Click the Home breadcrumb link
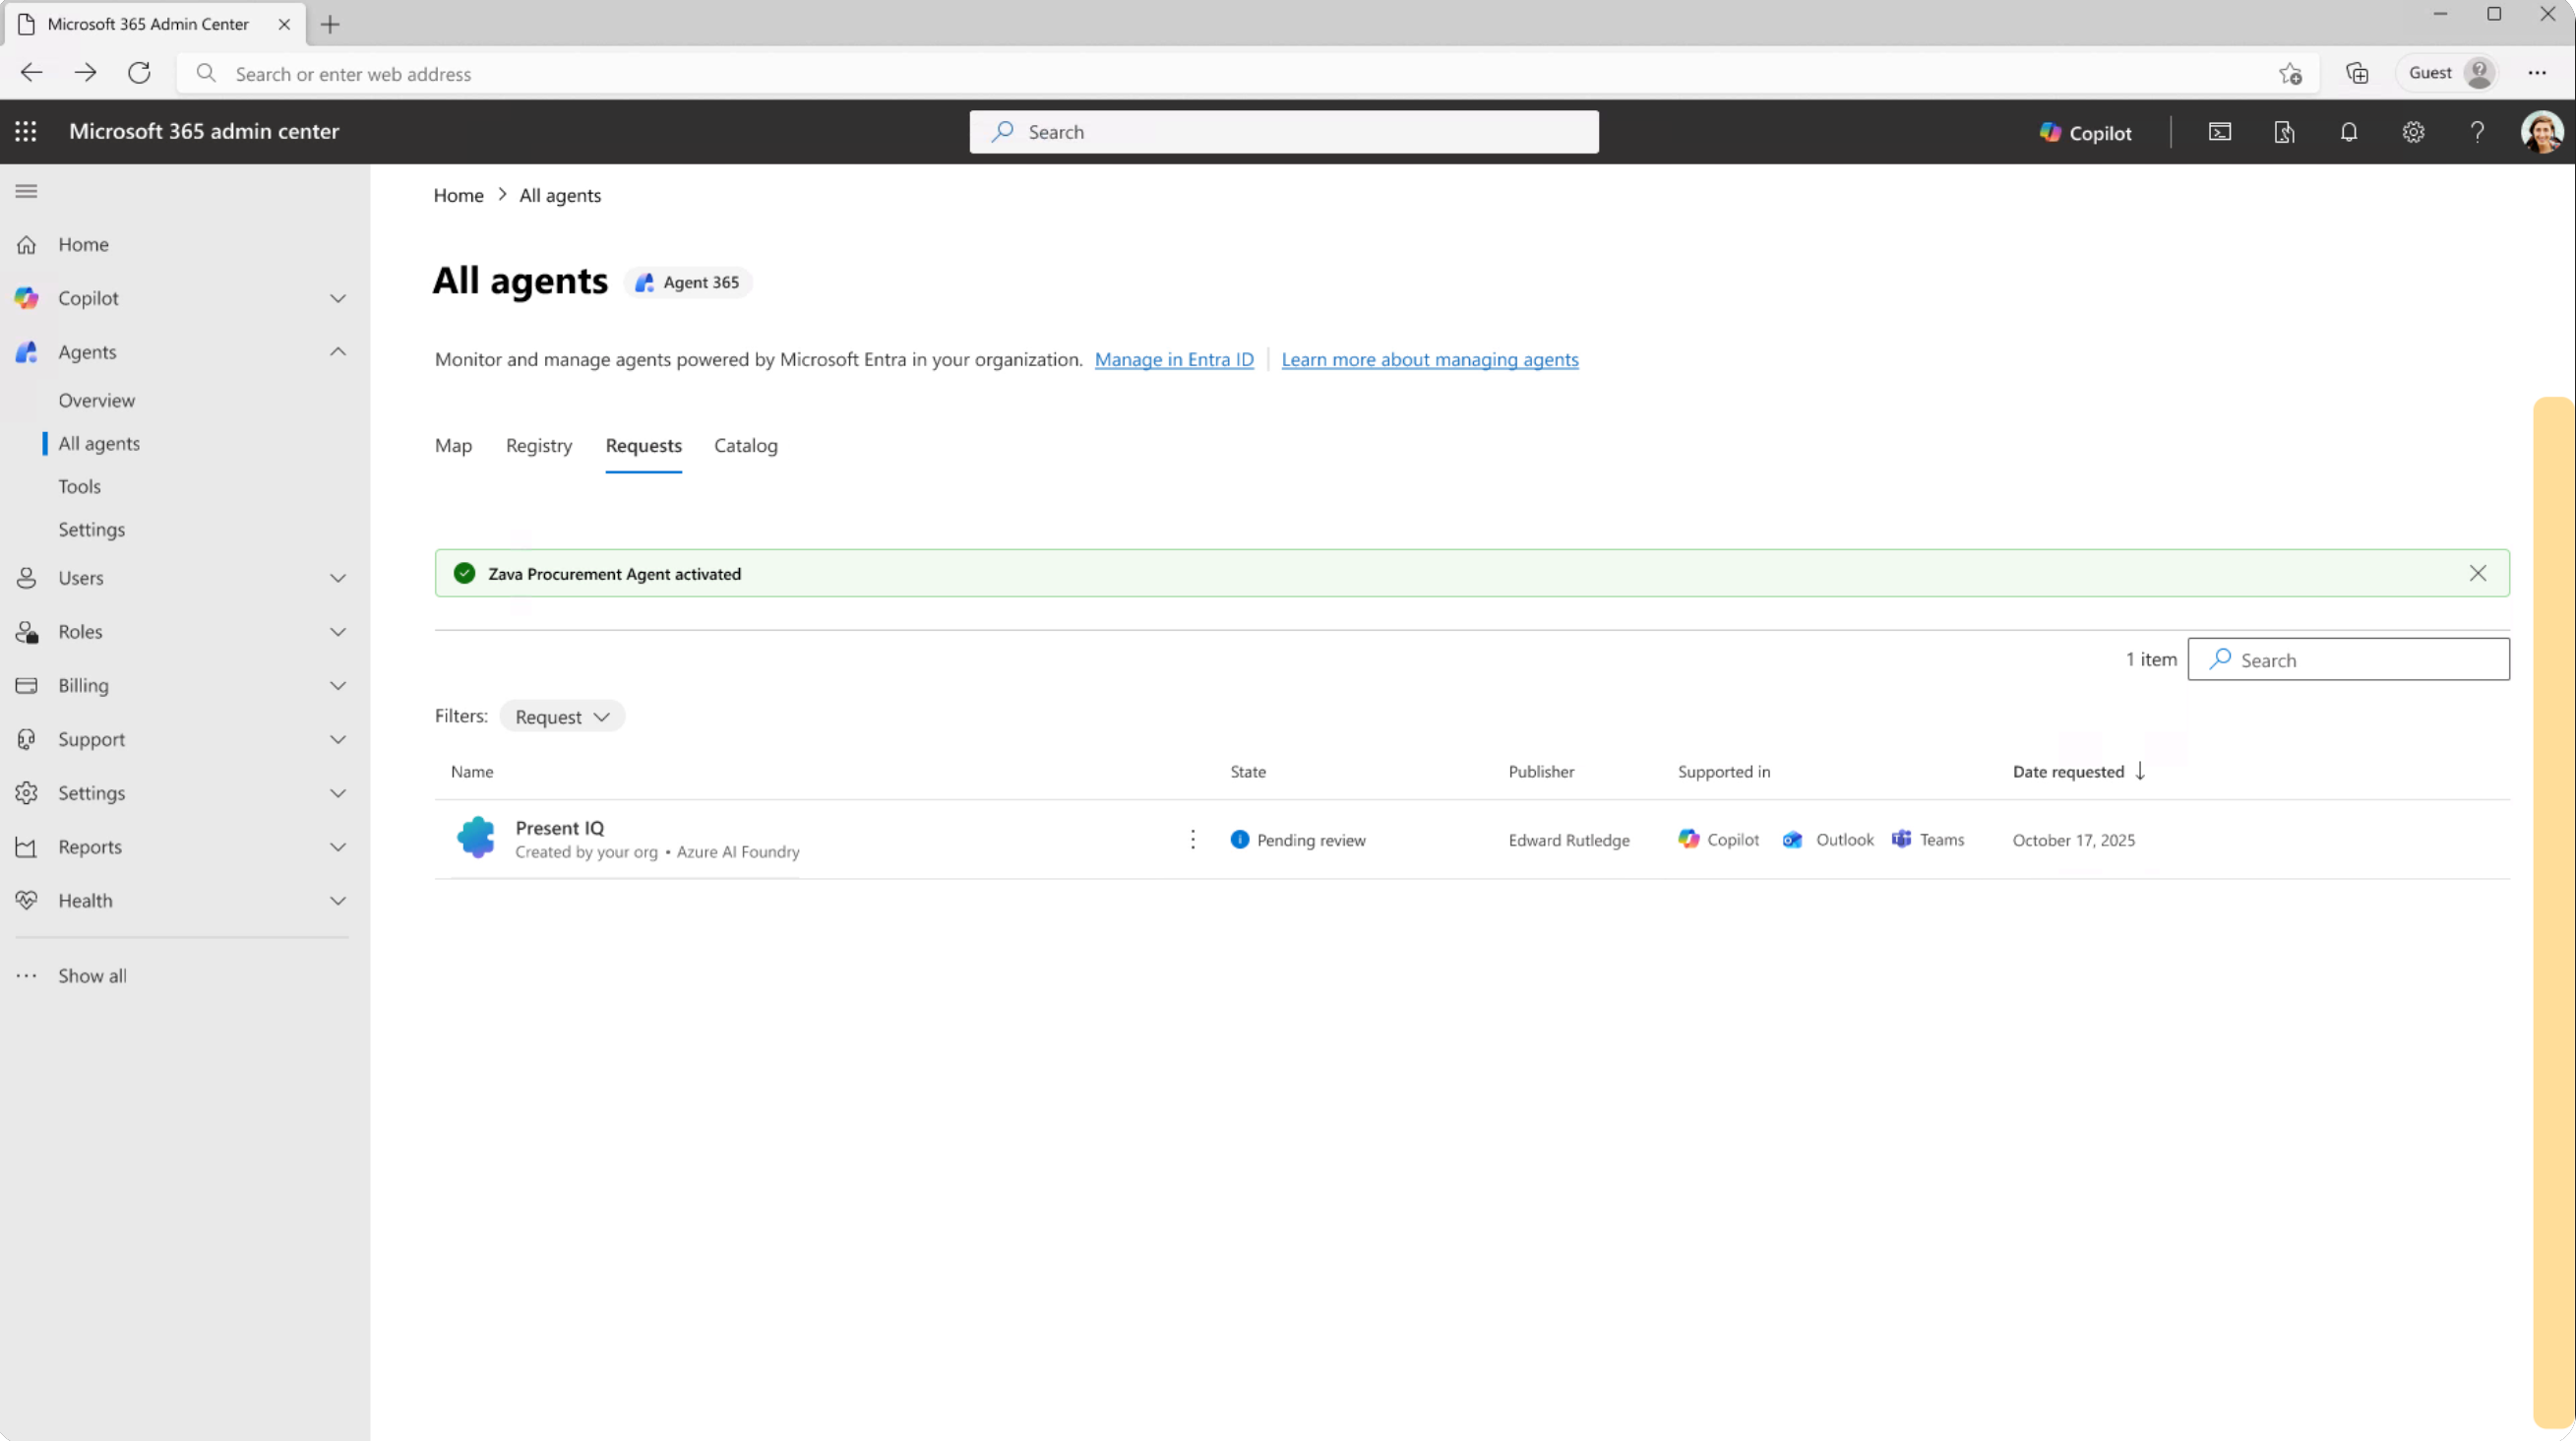Image resolution: width=2576 pixels, height=1441 pixels. pos(459,195)
